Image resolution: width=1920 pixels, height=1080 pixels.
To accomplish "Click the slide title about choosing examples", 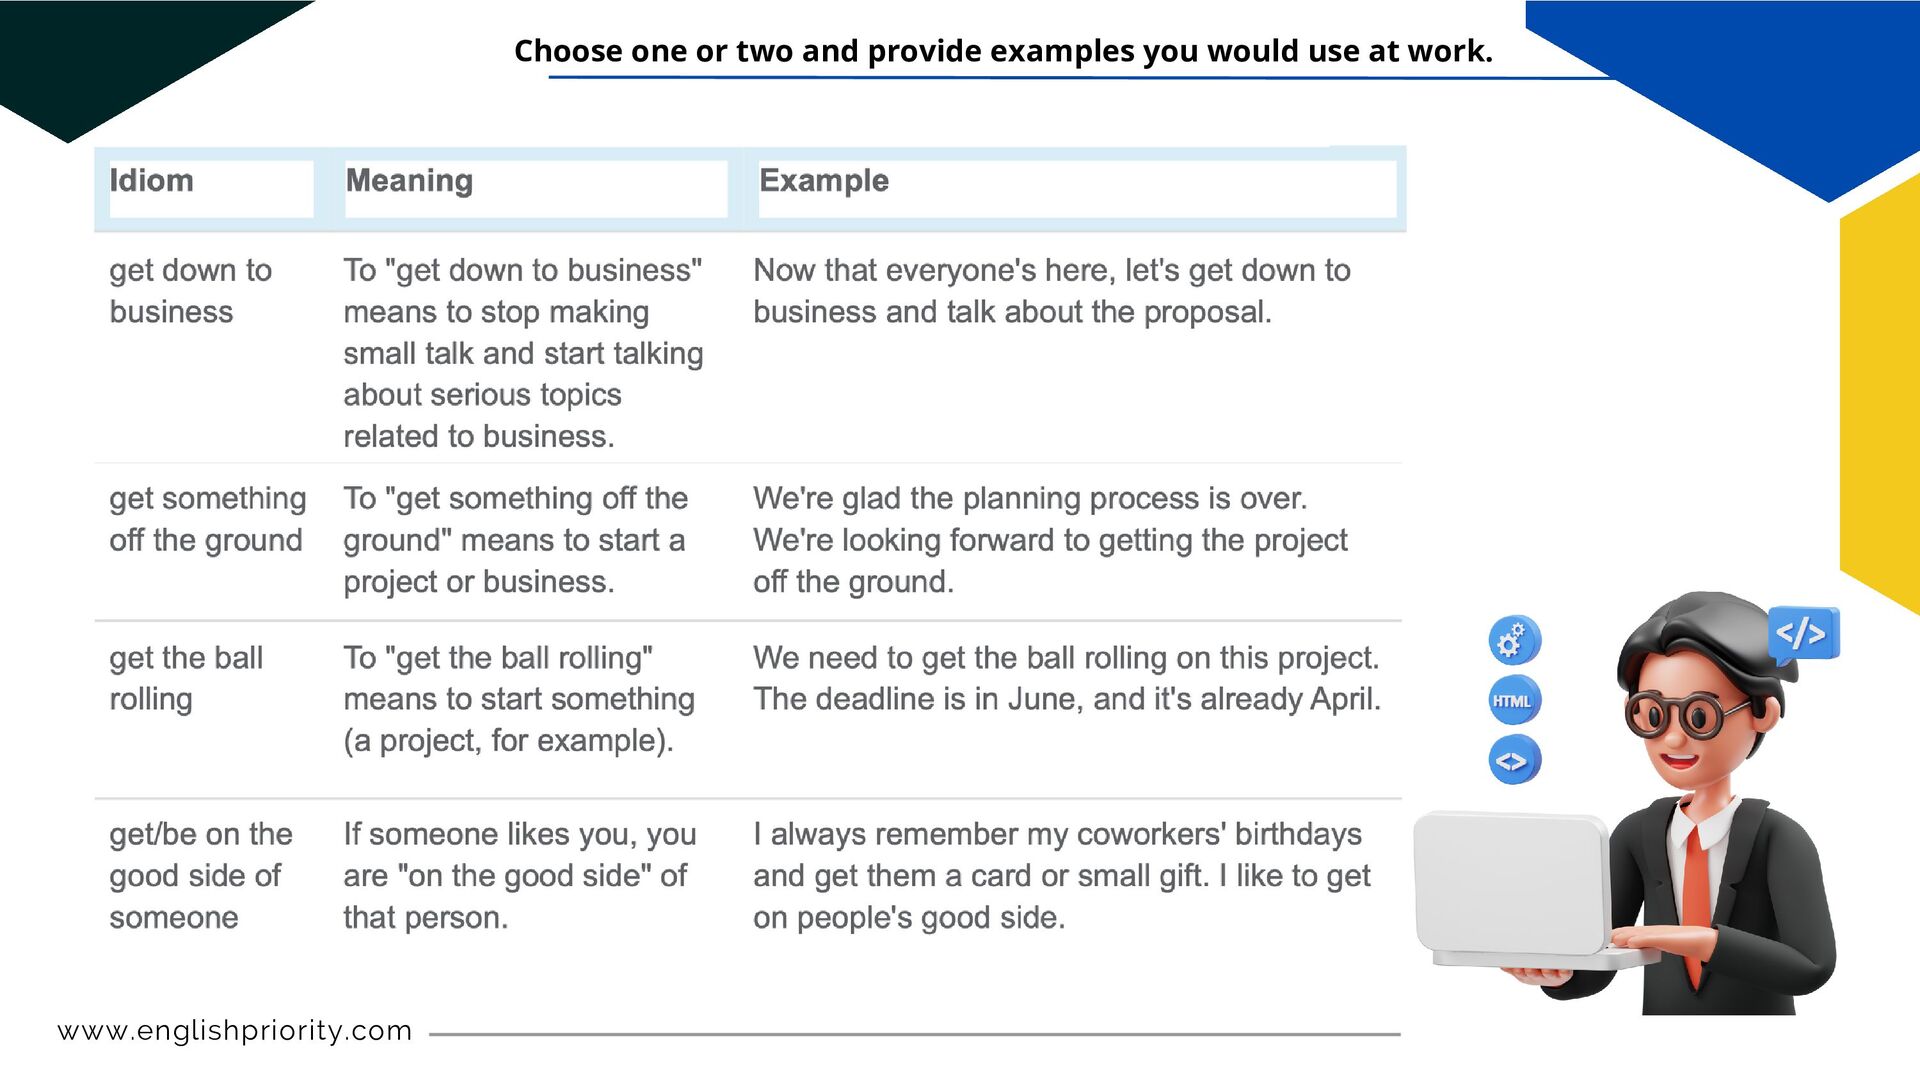I will [1003, 51].
